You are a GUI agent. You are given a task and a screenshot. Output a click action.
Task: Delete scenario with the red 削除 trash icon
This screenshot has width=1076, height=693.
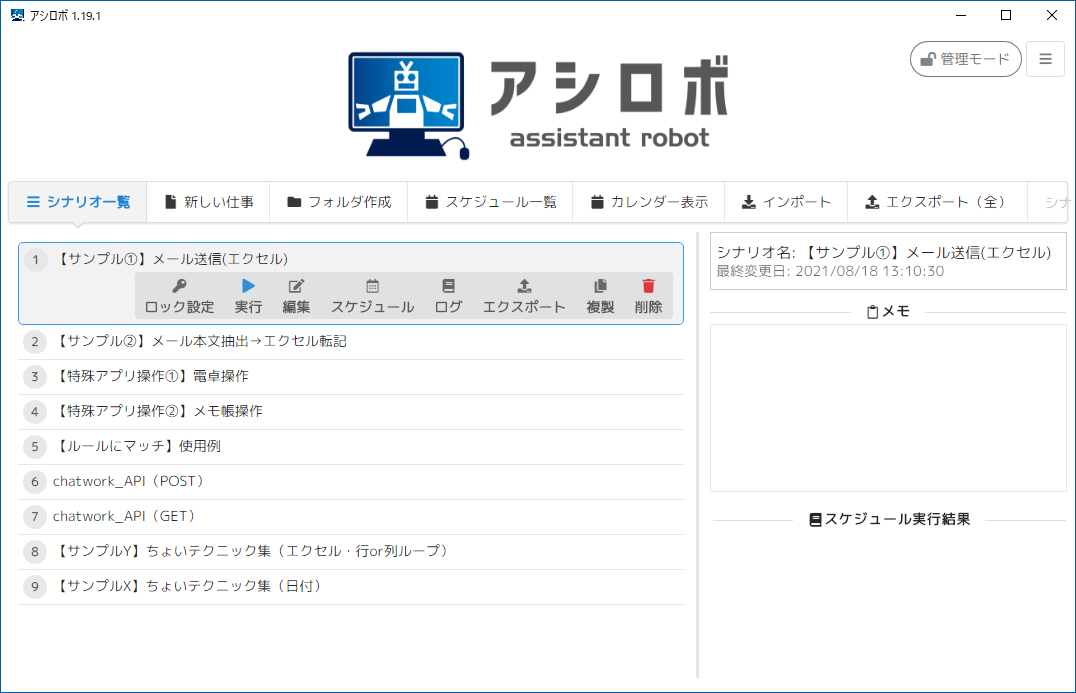click(648, 286)
